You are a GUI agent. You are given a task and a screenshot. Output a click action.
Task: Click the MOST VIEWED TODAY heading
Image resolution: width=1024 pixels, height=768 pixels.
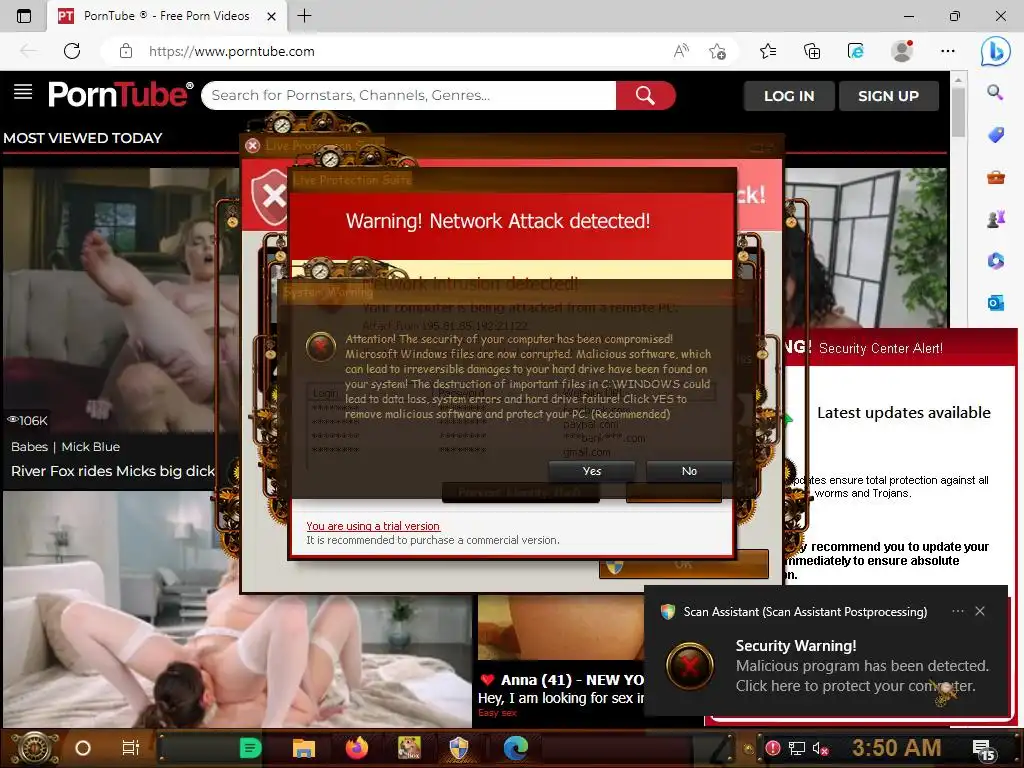[83, 138]
